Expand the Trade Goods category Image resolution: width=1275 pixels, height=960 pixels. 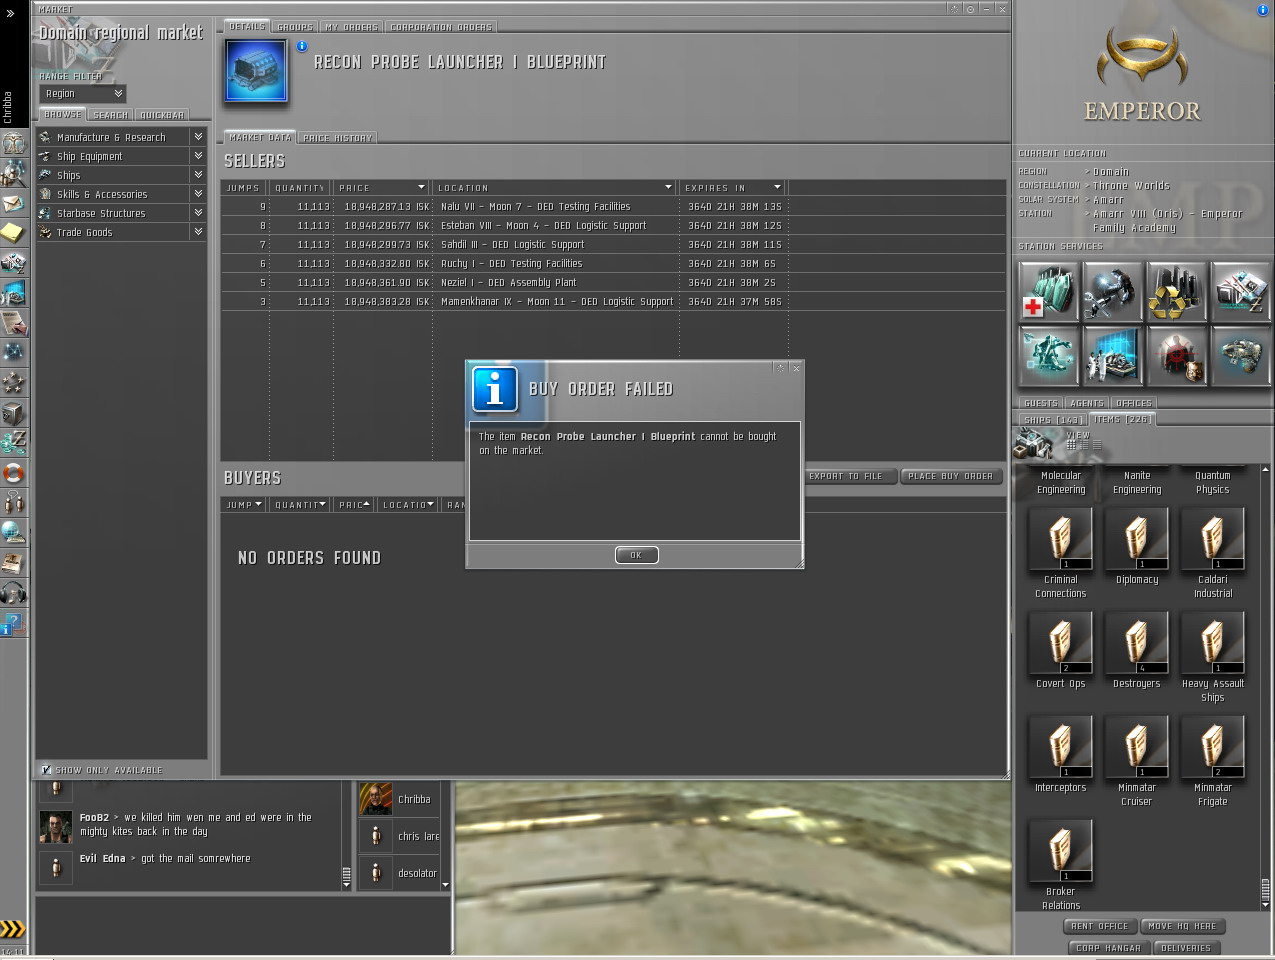click(120, 232)
